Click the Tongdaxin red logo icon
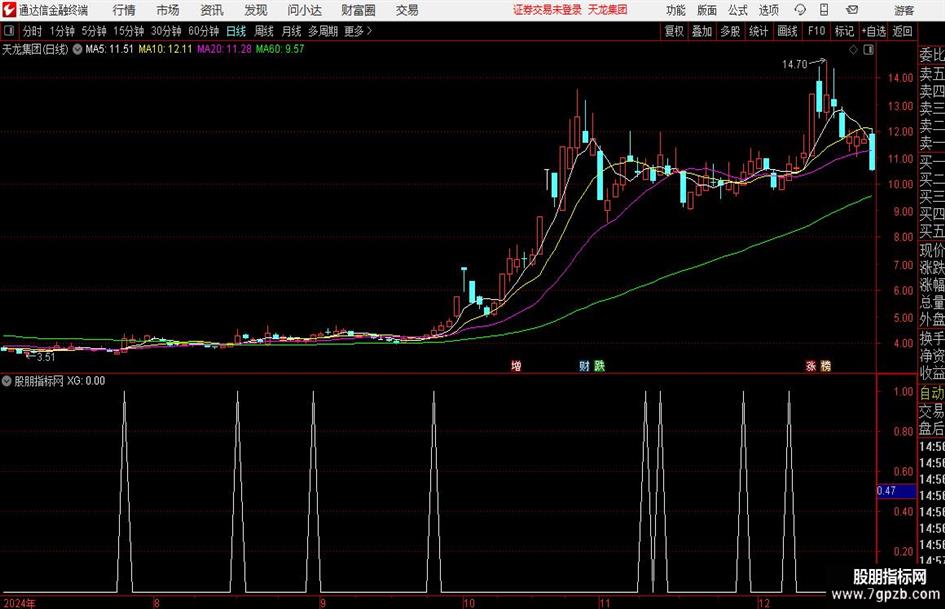The width and height of the screenshot is (945, 609). pyautogui.click(x=9, y=10)
